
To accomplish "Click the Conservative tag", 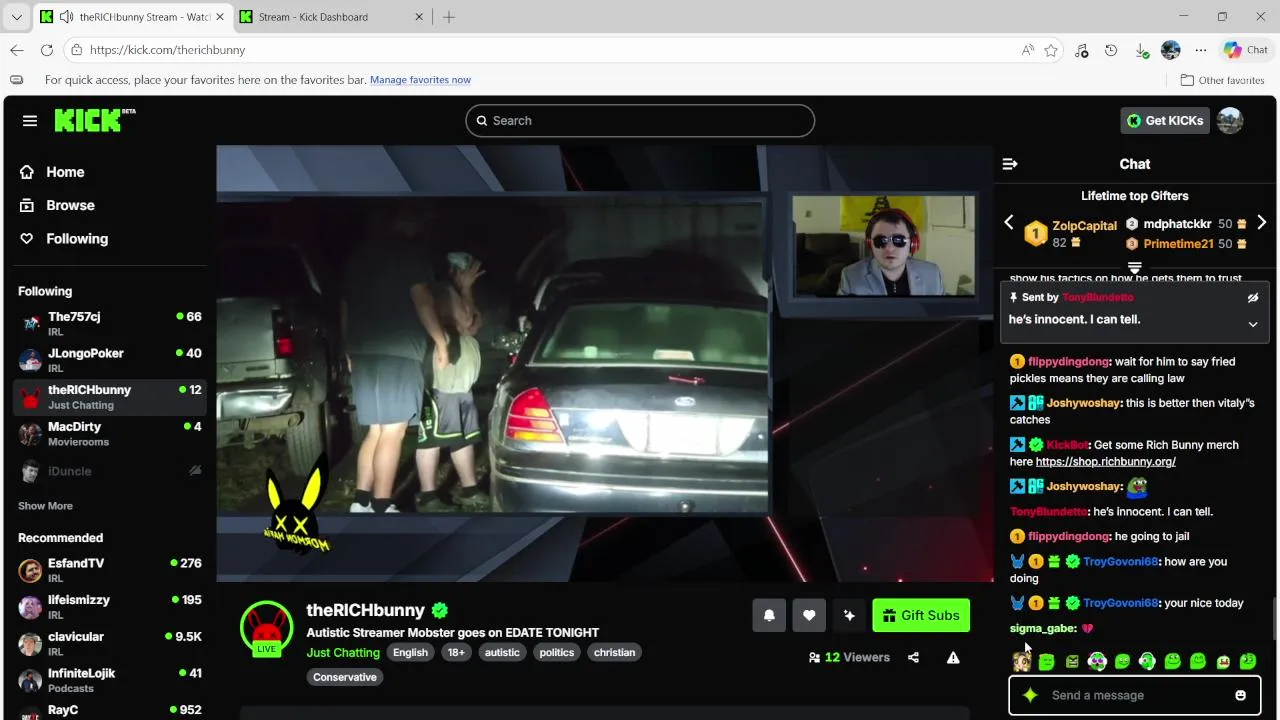I will (345, 677).
